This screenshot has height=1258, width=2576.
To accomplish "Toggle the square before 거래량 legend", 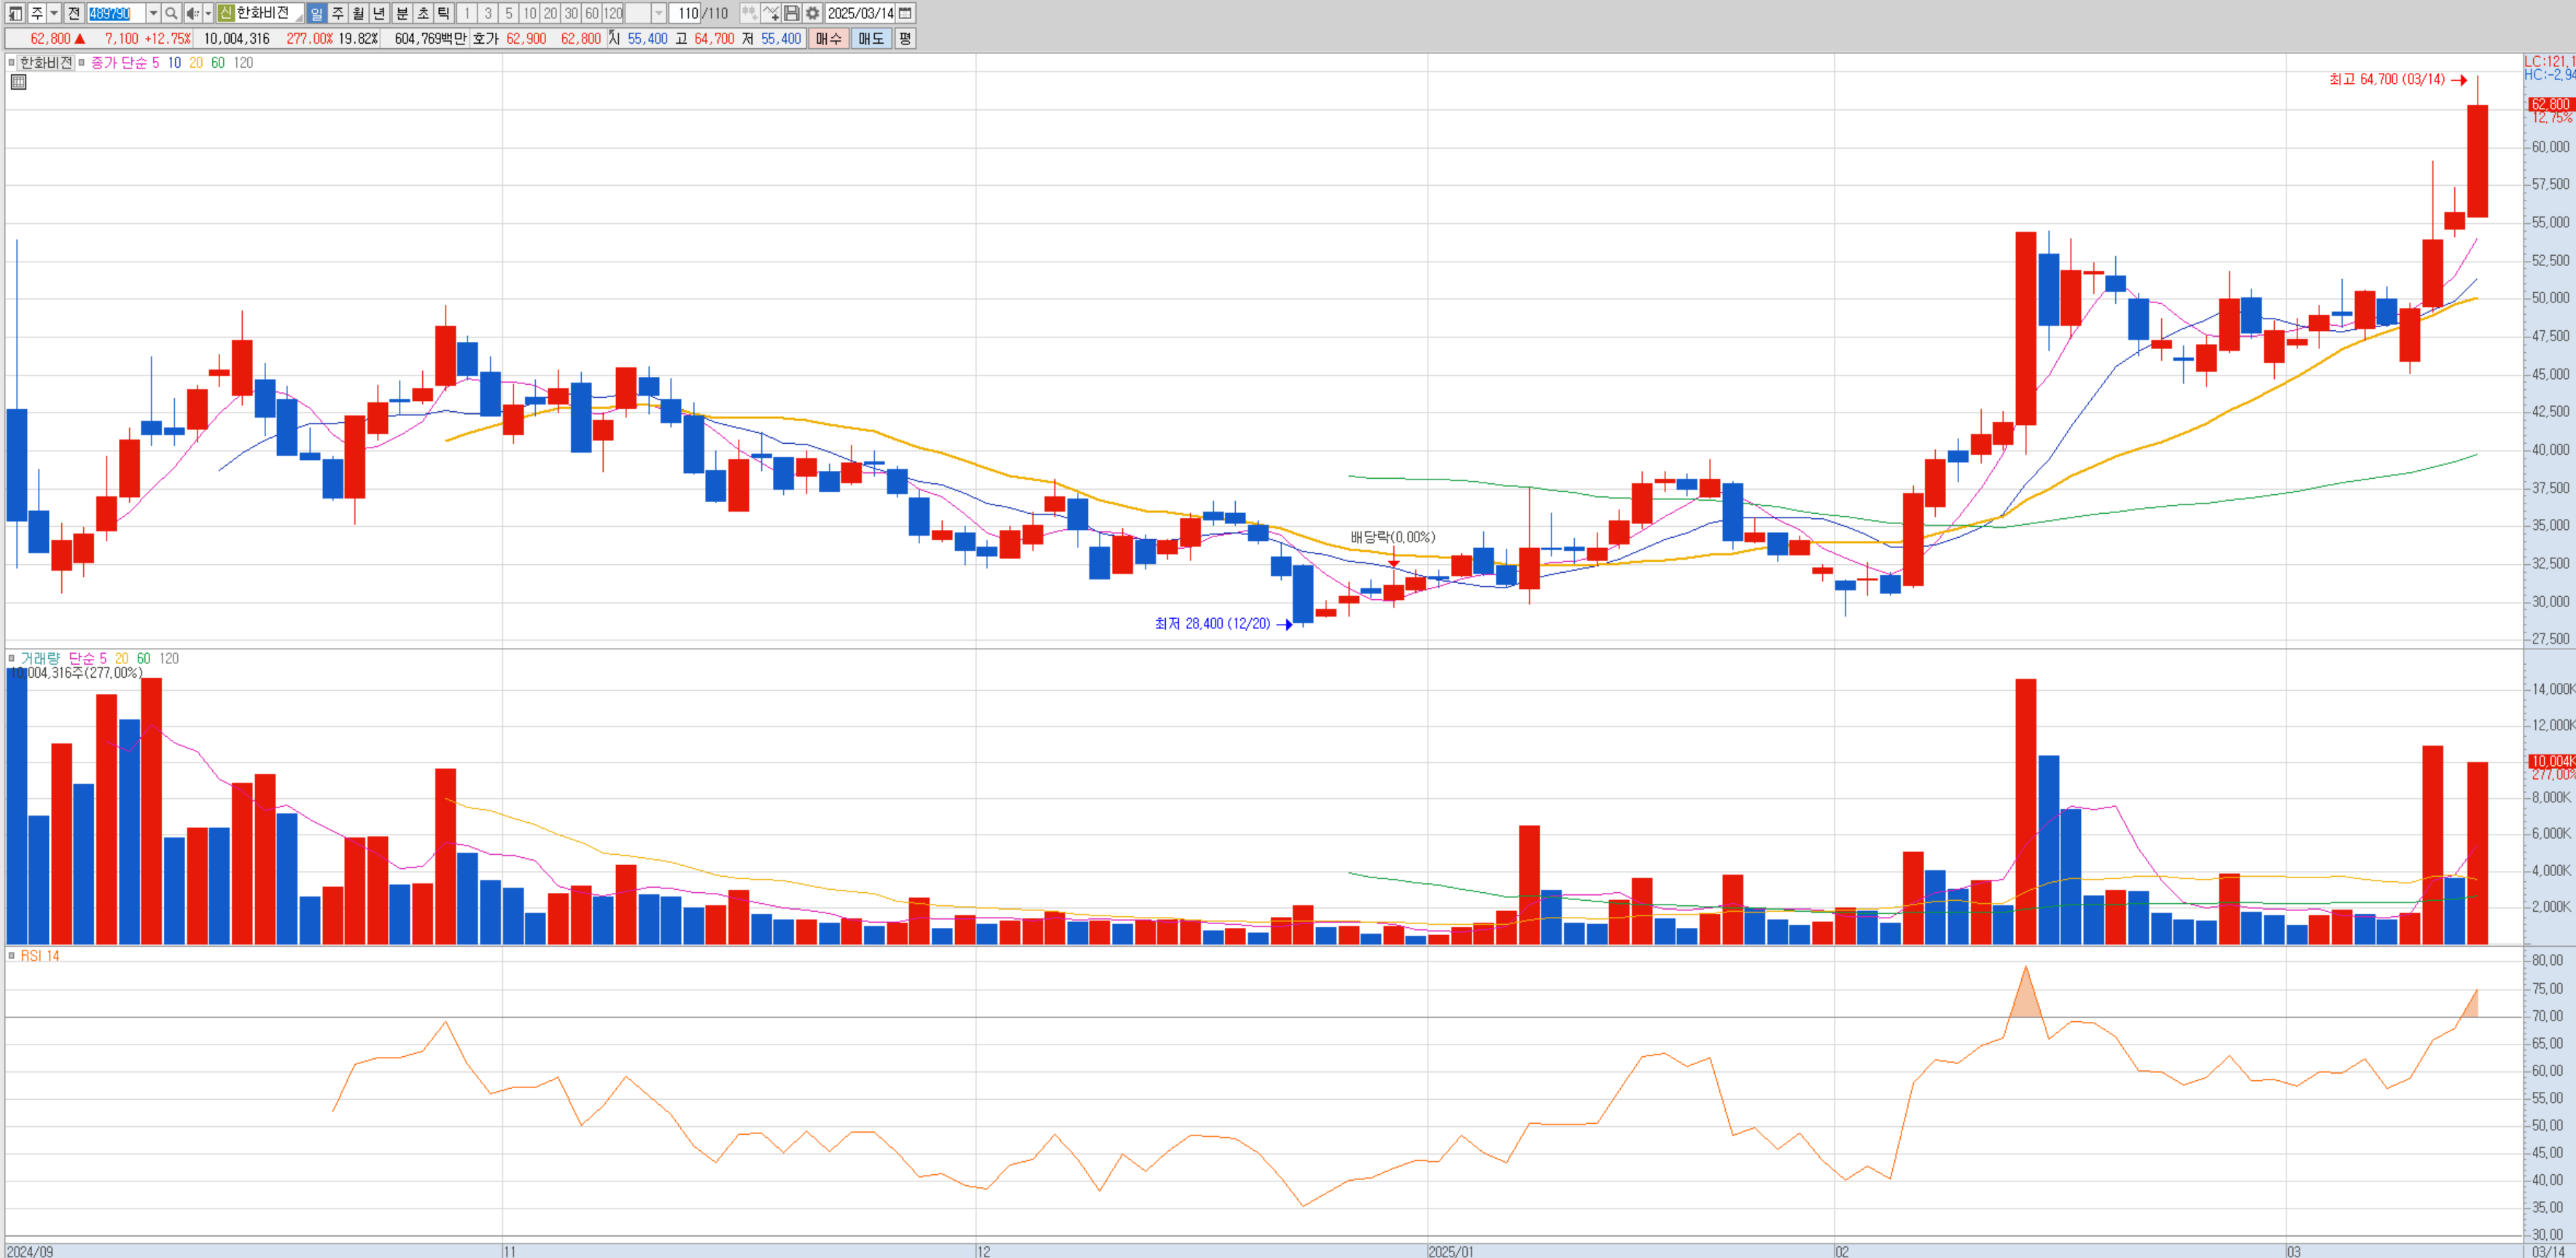I will [x=12, y=658].
